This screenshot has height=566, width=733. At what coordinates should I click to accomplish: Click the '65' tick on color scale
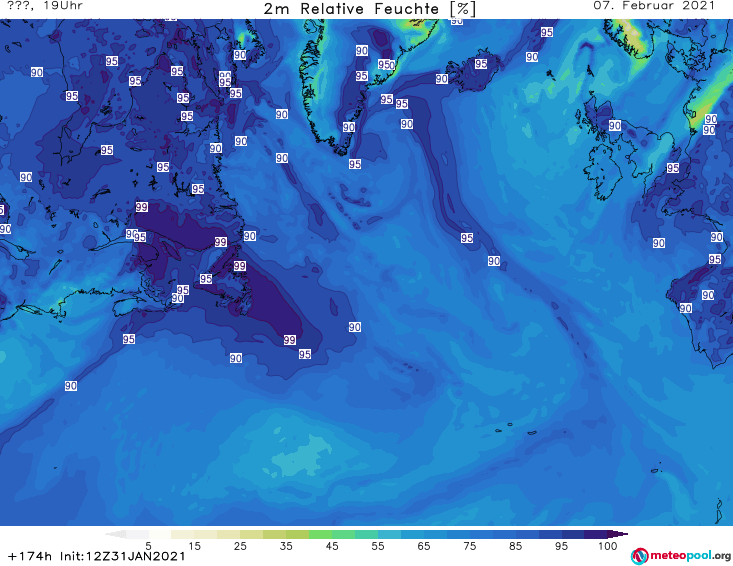424,545
